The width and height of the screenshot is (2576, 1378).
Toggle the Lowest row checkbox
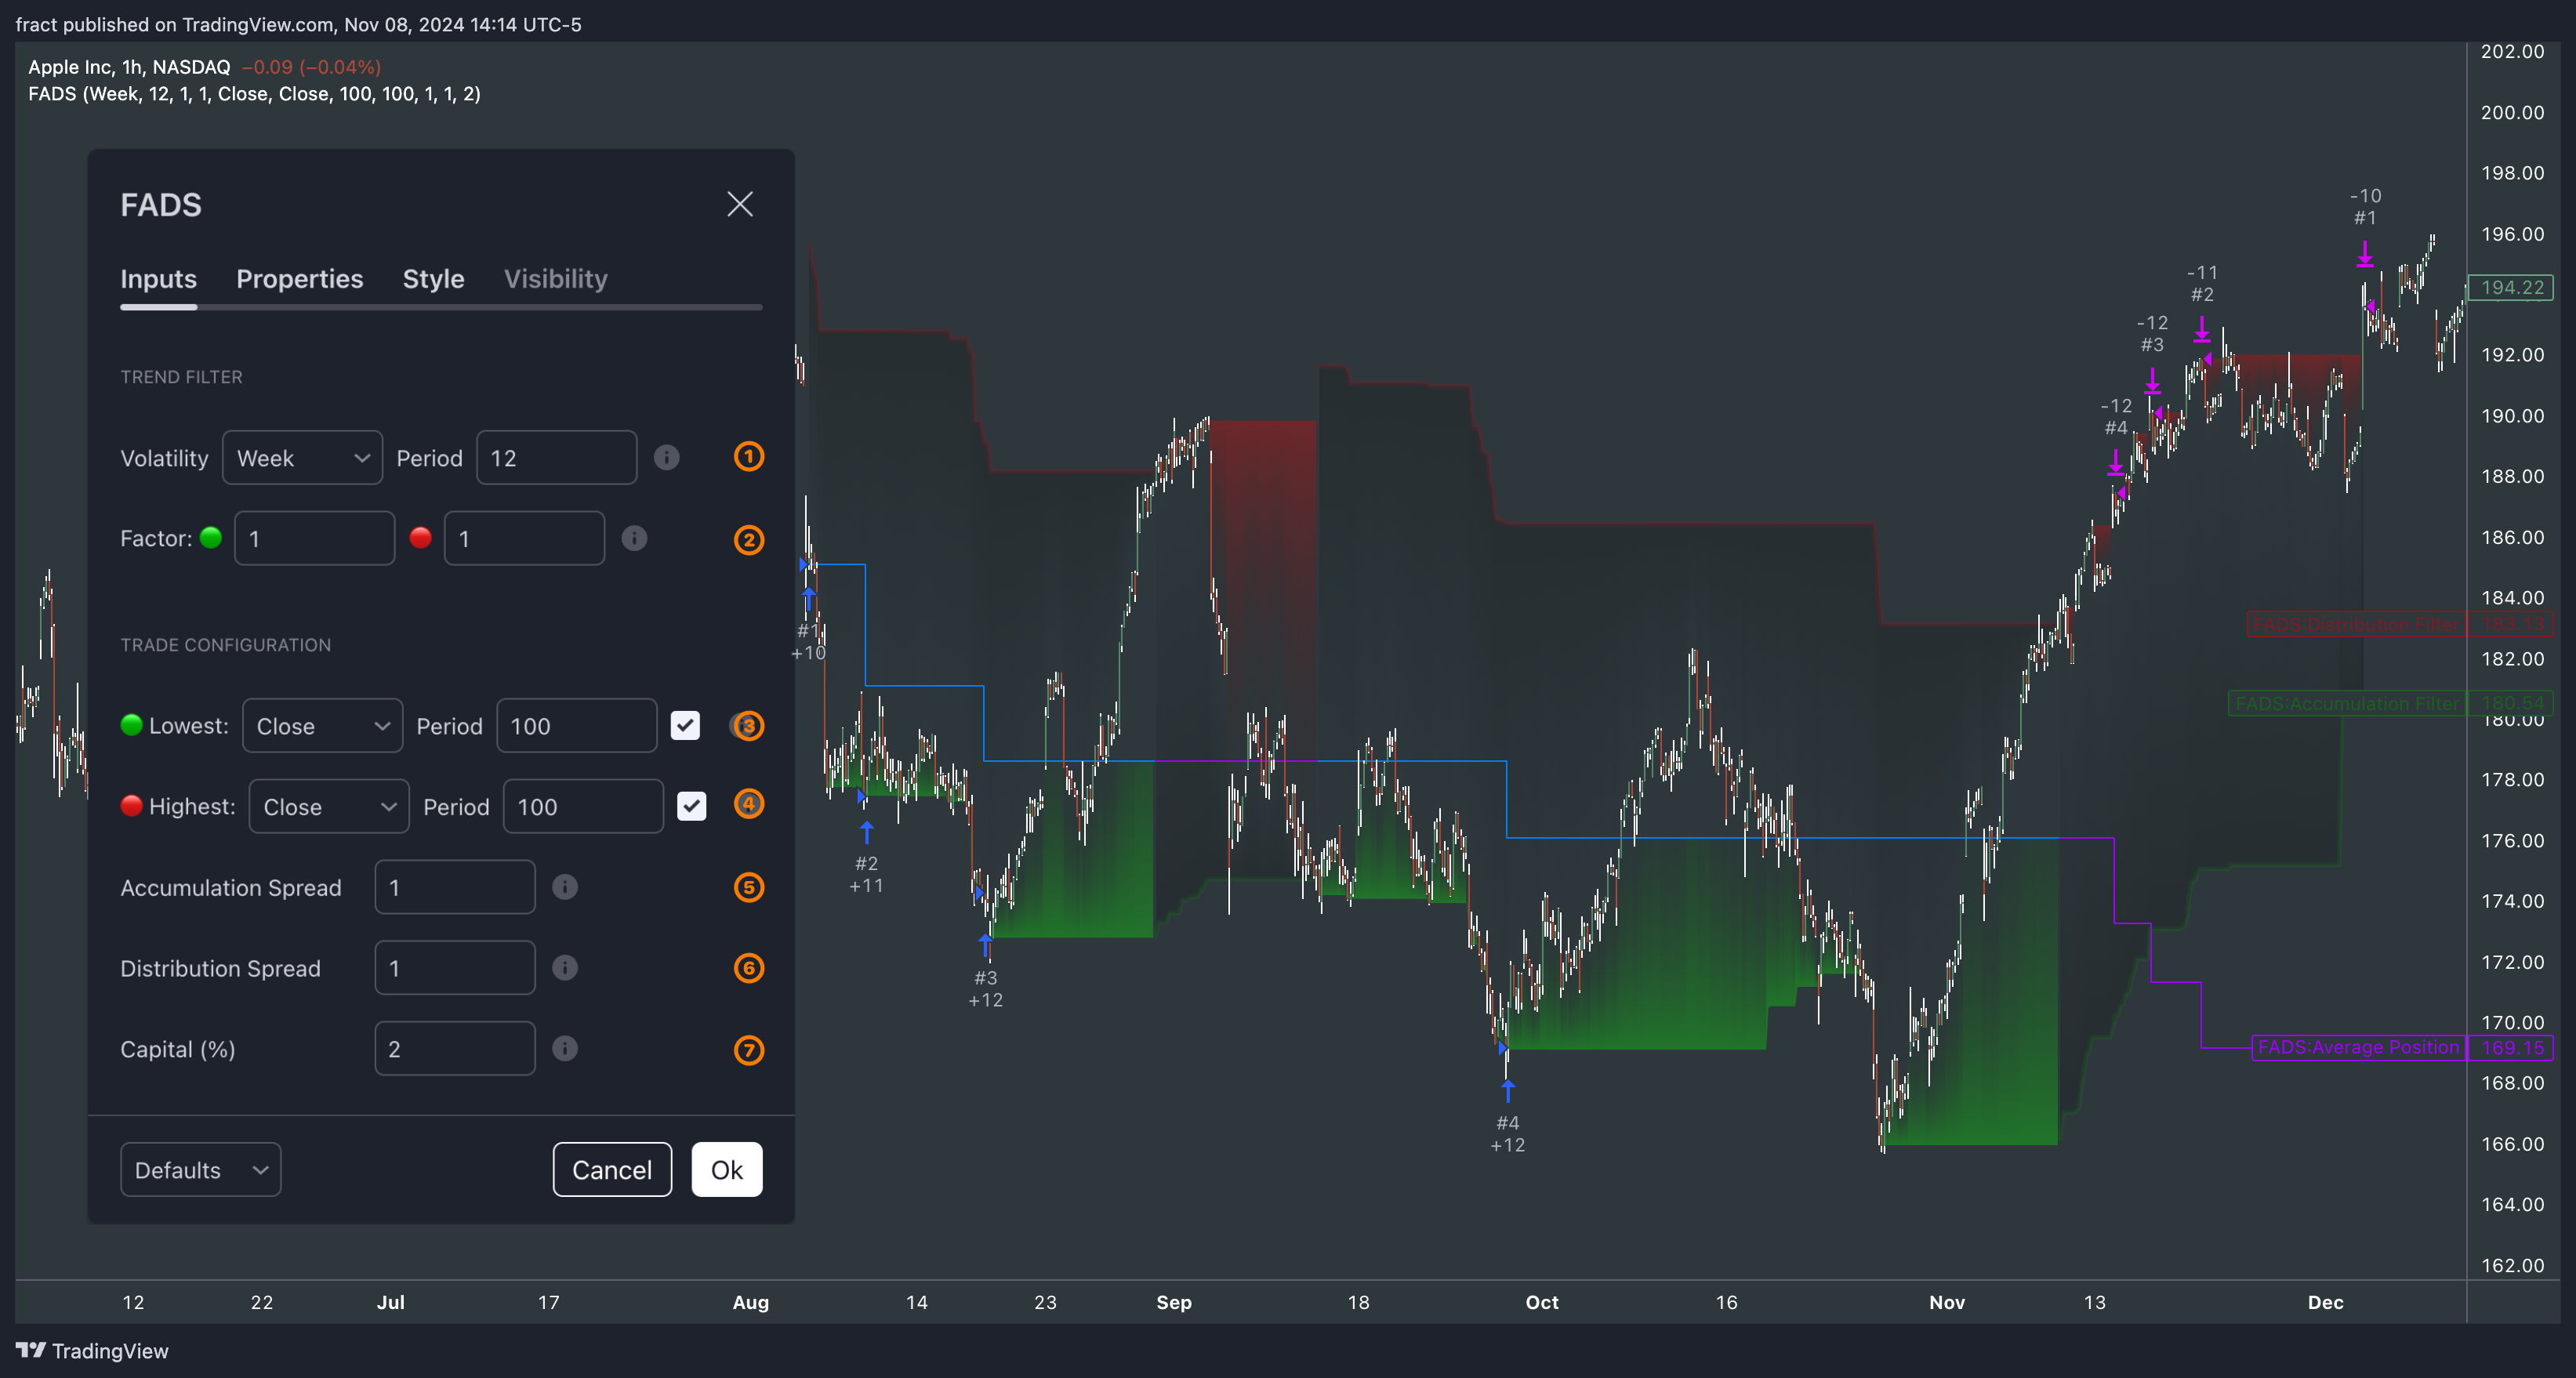click(x=685, y=725)
